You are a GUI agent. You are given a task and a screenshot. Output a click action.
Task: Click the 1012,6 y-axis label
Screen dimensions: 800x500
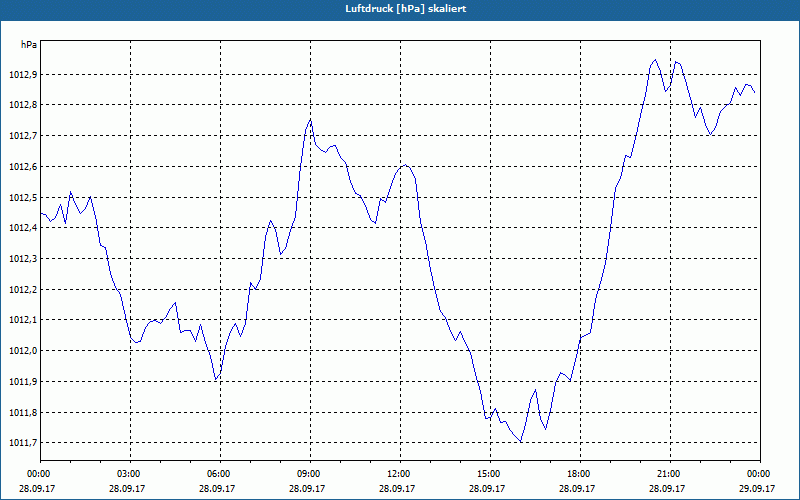23,167
